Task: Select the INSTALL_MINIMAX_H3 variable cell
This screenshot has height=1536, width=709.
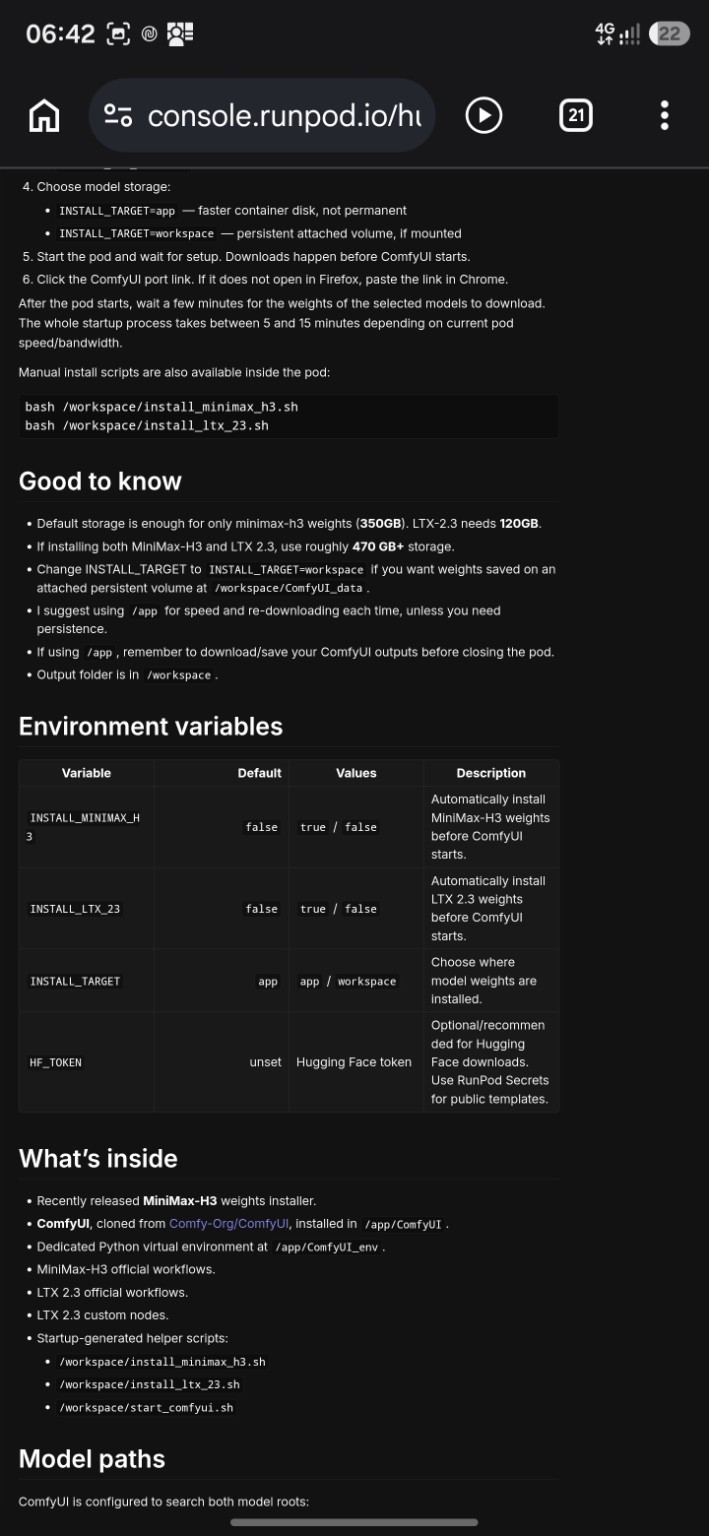Action: [x=86, y=827]
